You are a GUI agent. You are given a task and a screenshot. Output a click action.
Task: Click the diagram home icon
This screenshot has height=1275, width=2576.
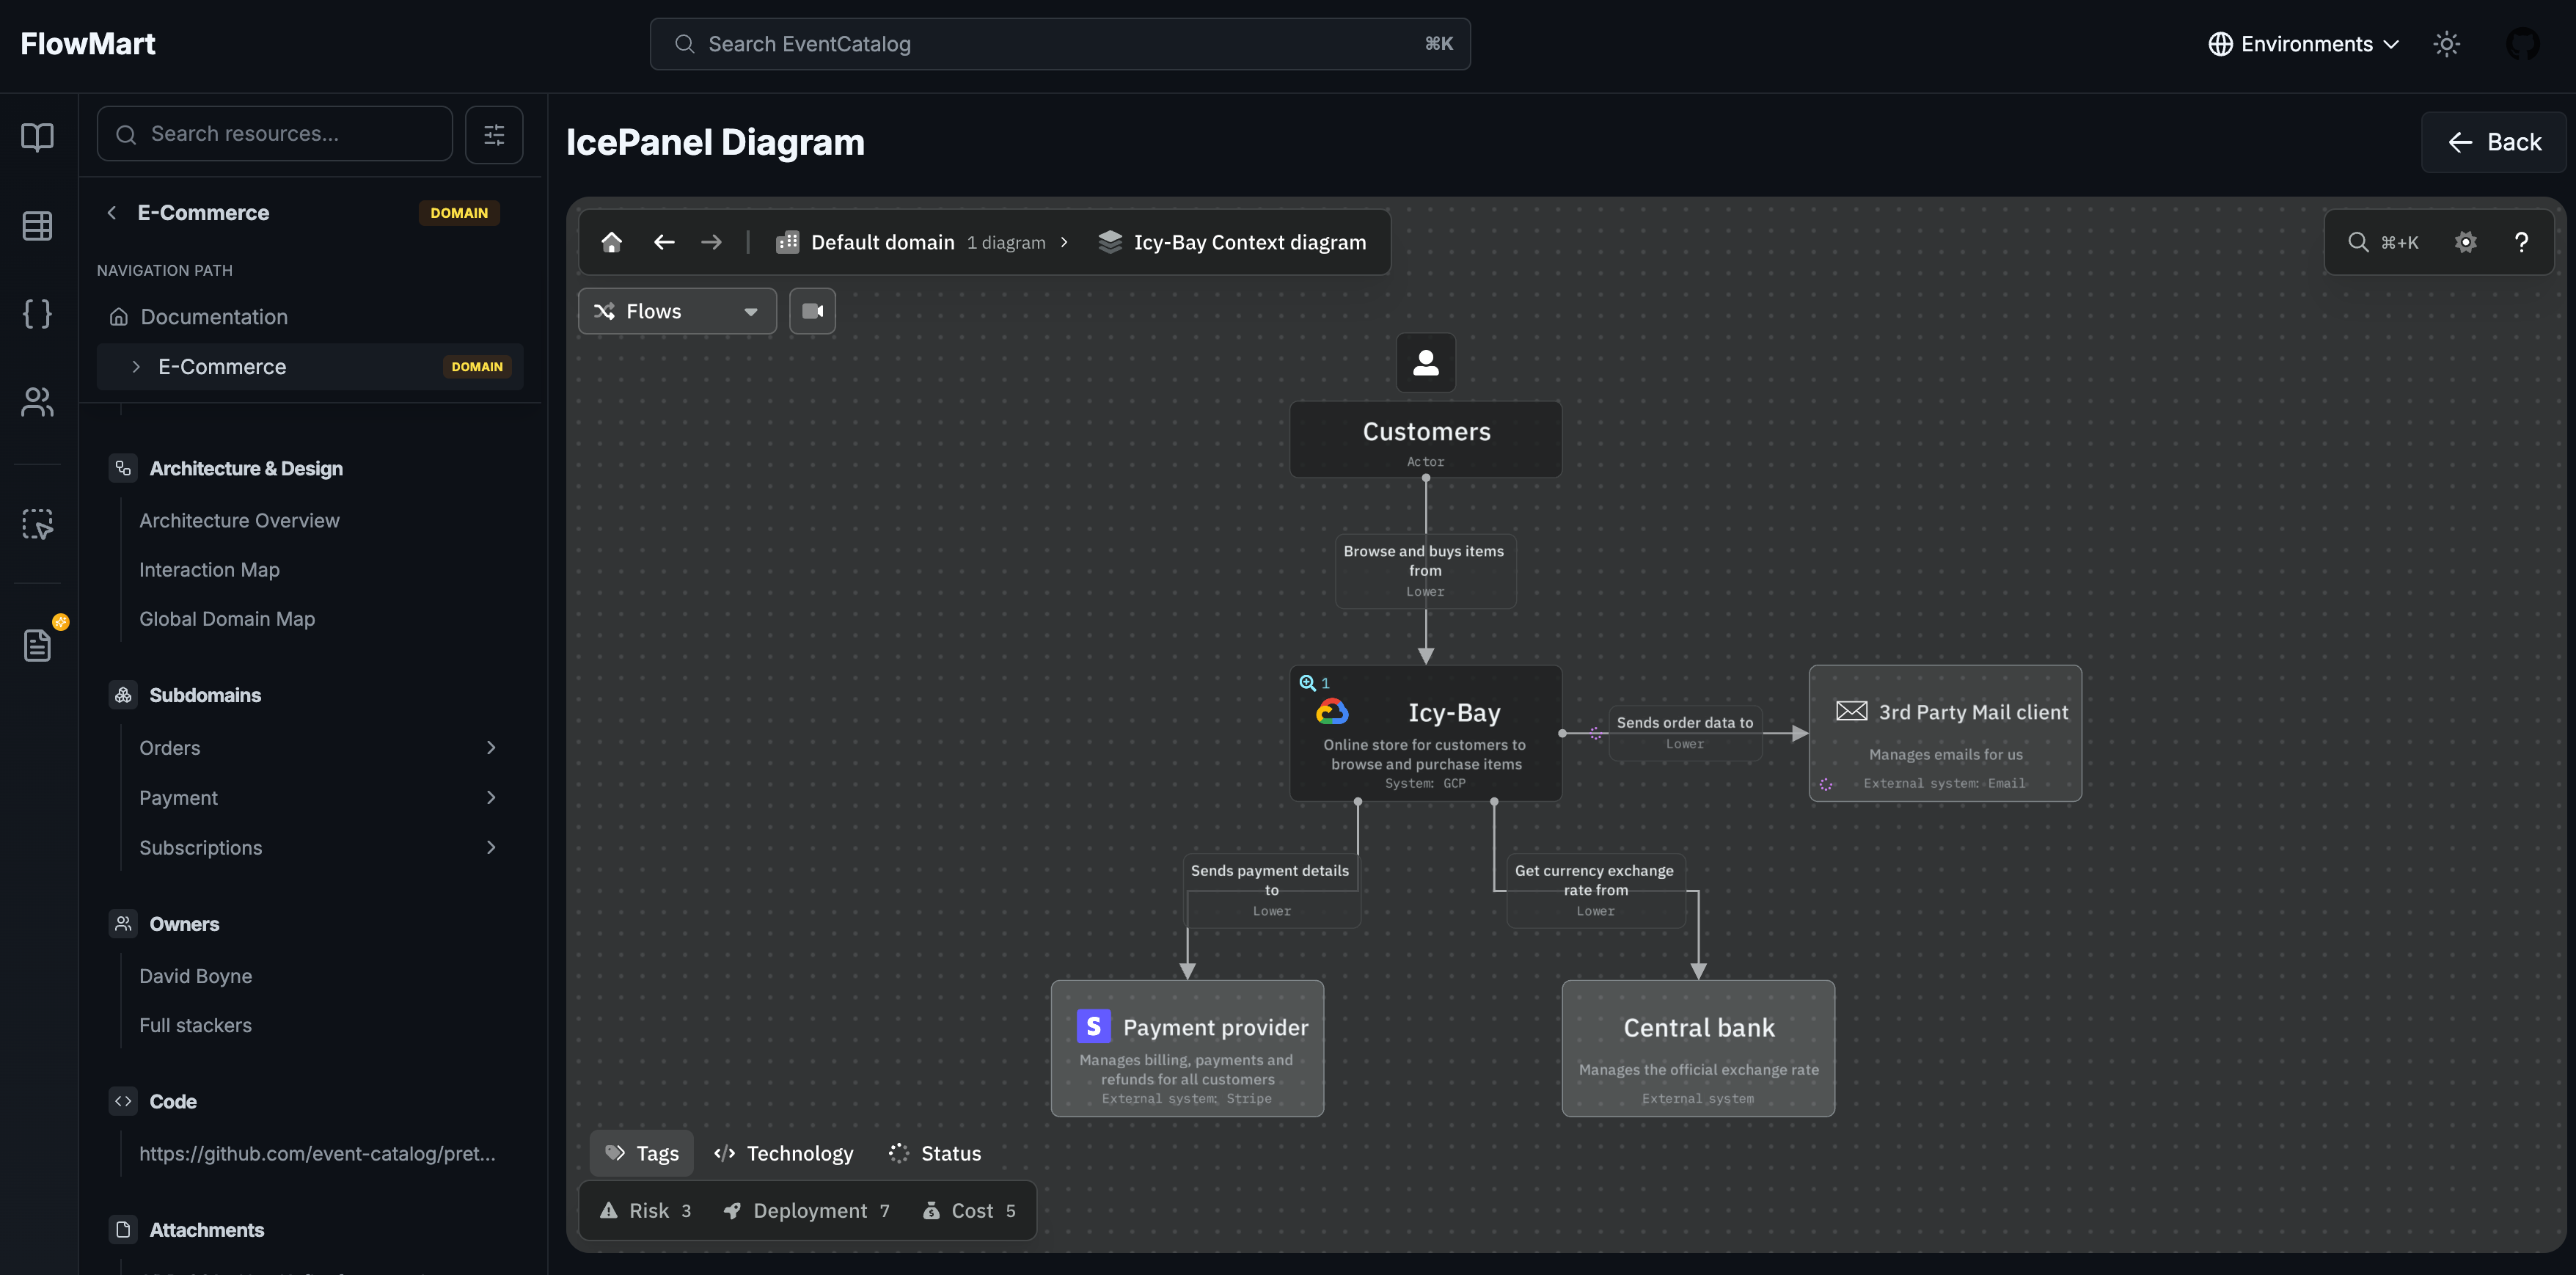[x=611, y=242]
